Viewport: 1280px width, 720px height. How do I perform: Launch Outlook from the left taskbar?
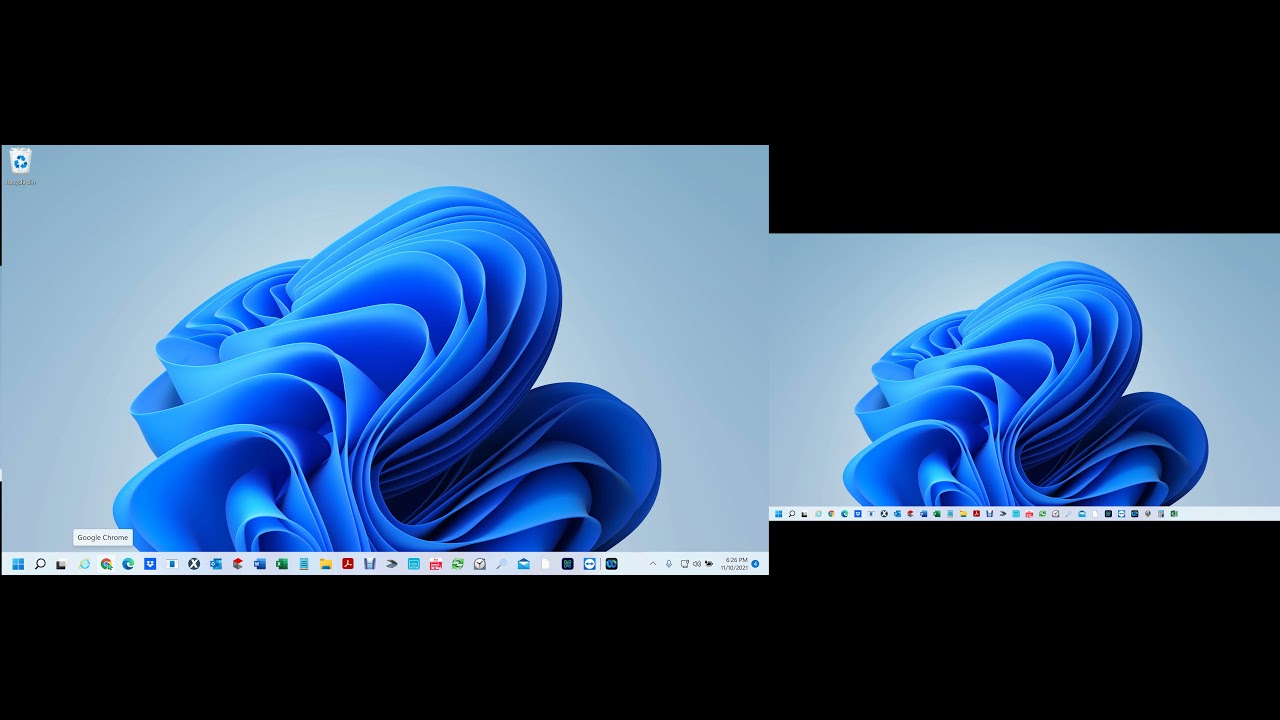pyautogui.click(x=216, y=564)
